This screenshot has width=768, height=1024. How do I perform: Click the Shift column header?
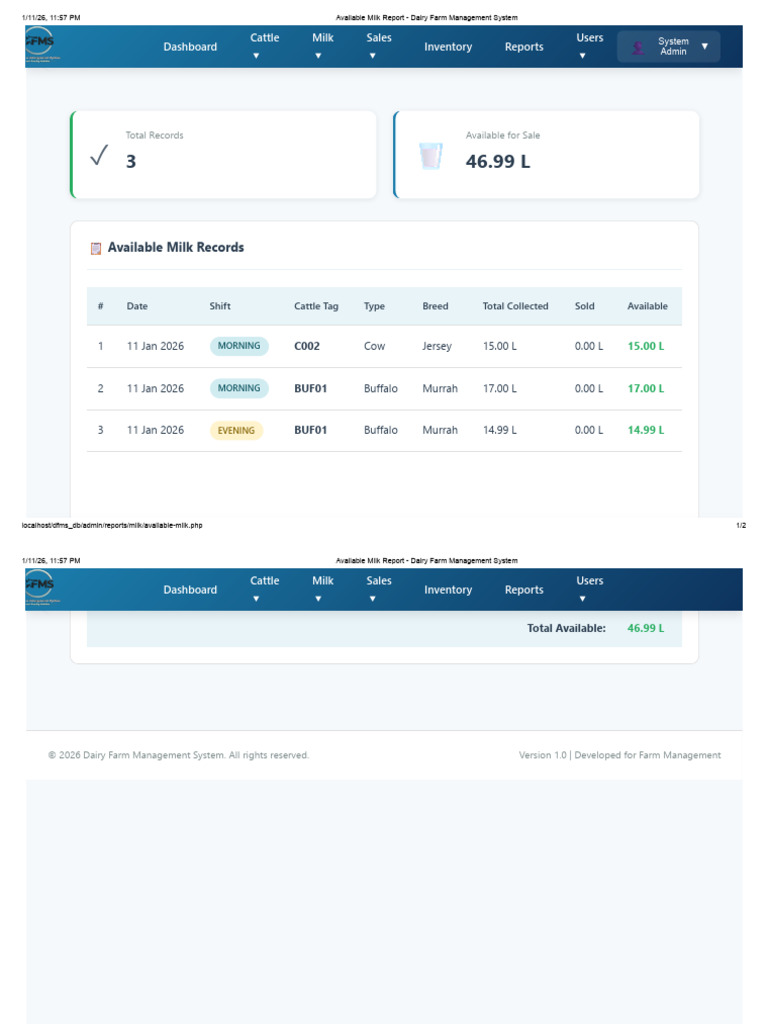coord(220,306)
